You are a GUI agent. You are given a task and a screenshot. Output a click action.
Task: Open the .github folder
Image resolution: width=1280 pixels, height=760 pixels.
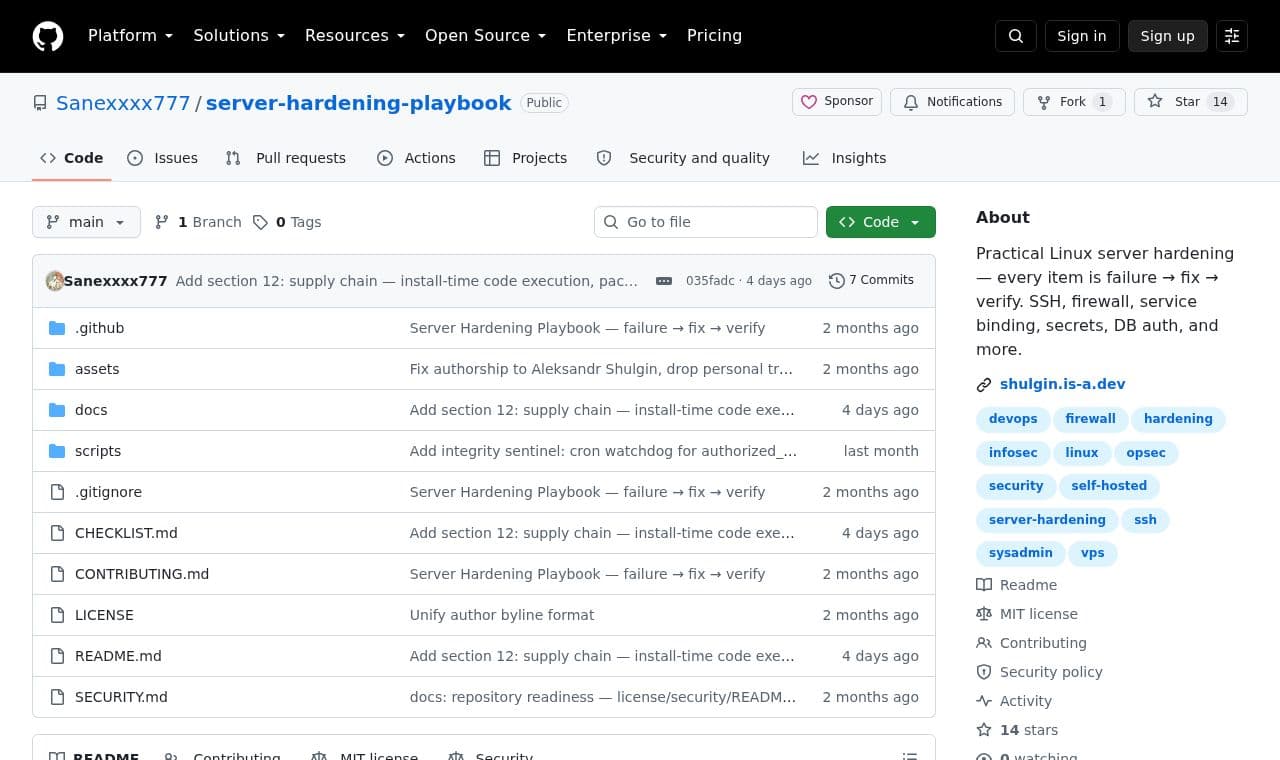click(99, 328)
